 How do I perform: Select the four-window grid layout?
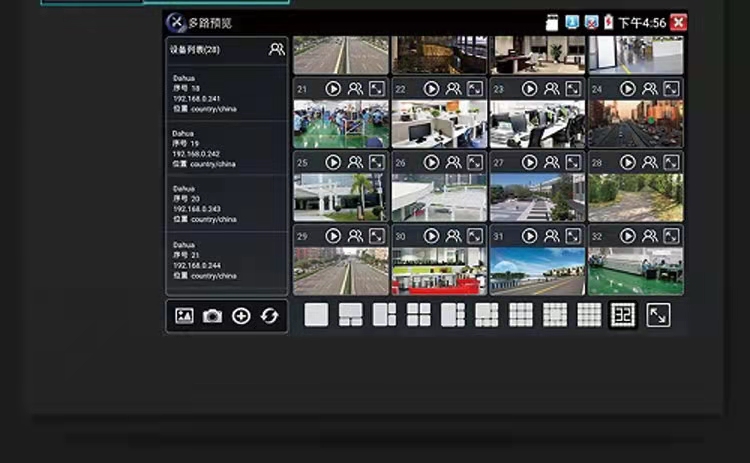coord(419,315)
